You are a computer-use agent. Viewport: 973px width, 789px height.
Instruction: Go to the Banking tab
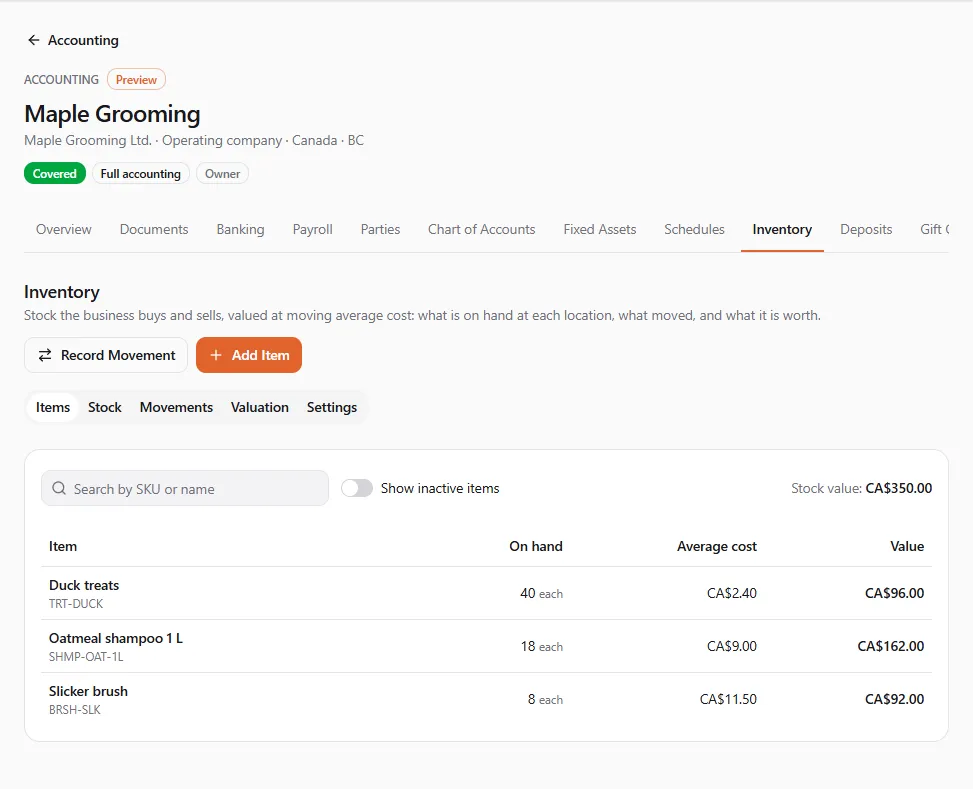pos(240,230)
